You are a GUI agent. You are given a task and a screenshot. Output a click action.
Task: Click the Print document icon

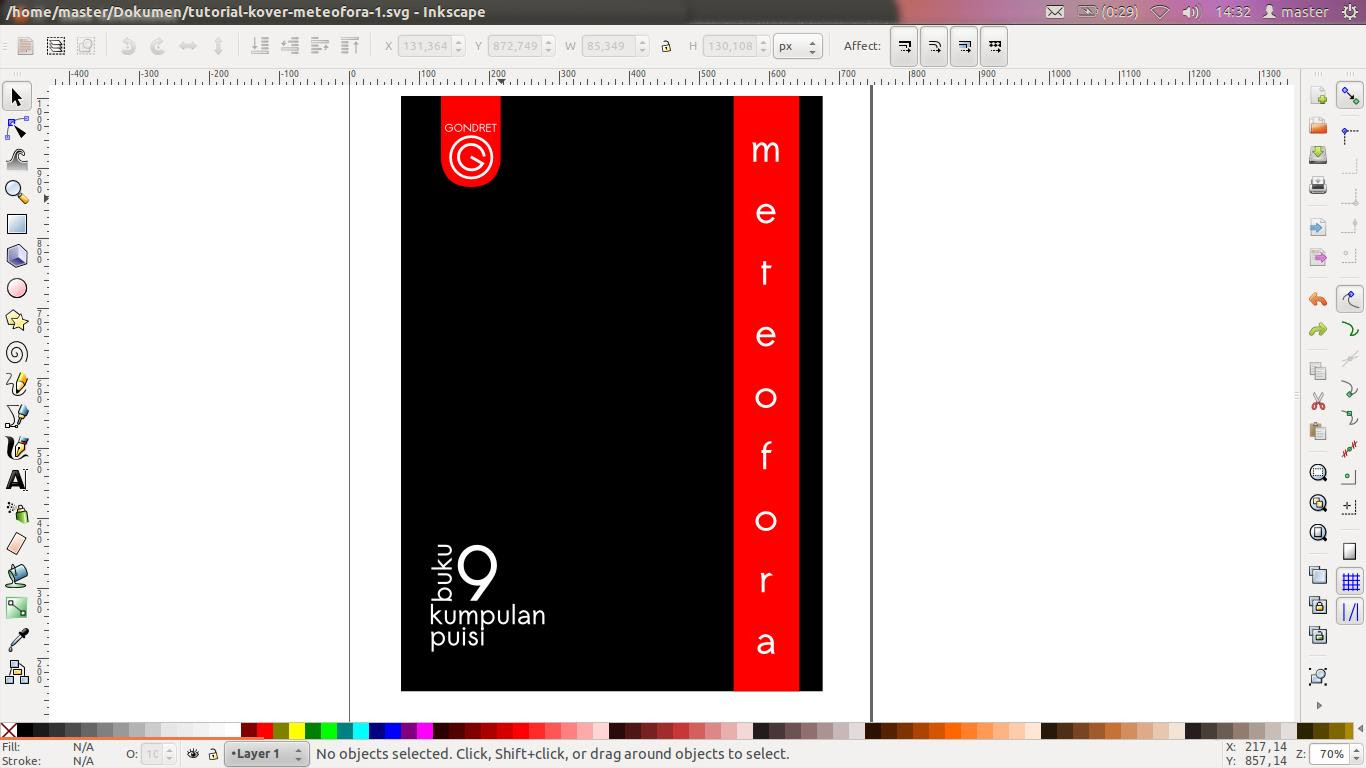(1318, 185)
